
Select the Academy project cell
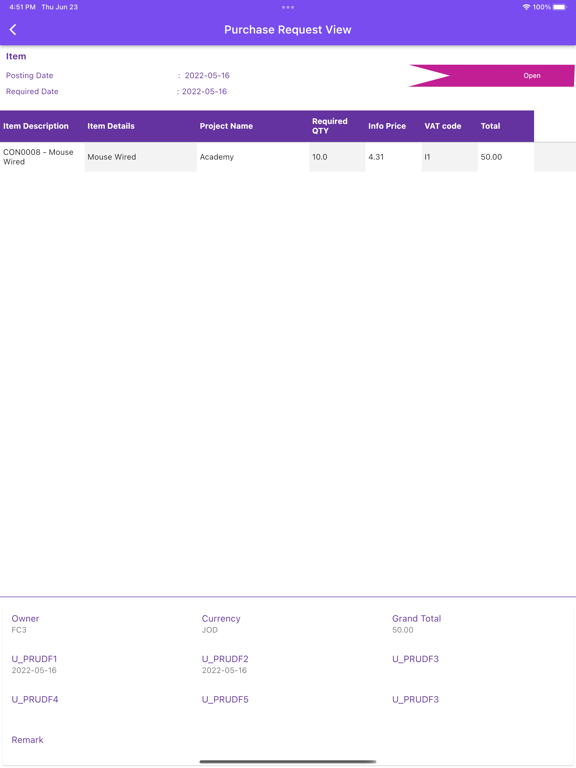point(253,157)
